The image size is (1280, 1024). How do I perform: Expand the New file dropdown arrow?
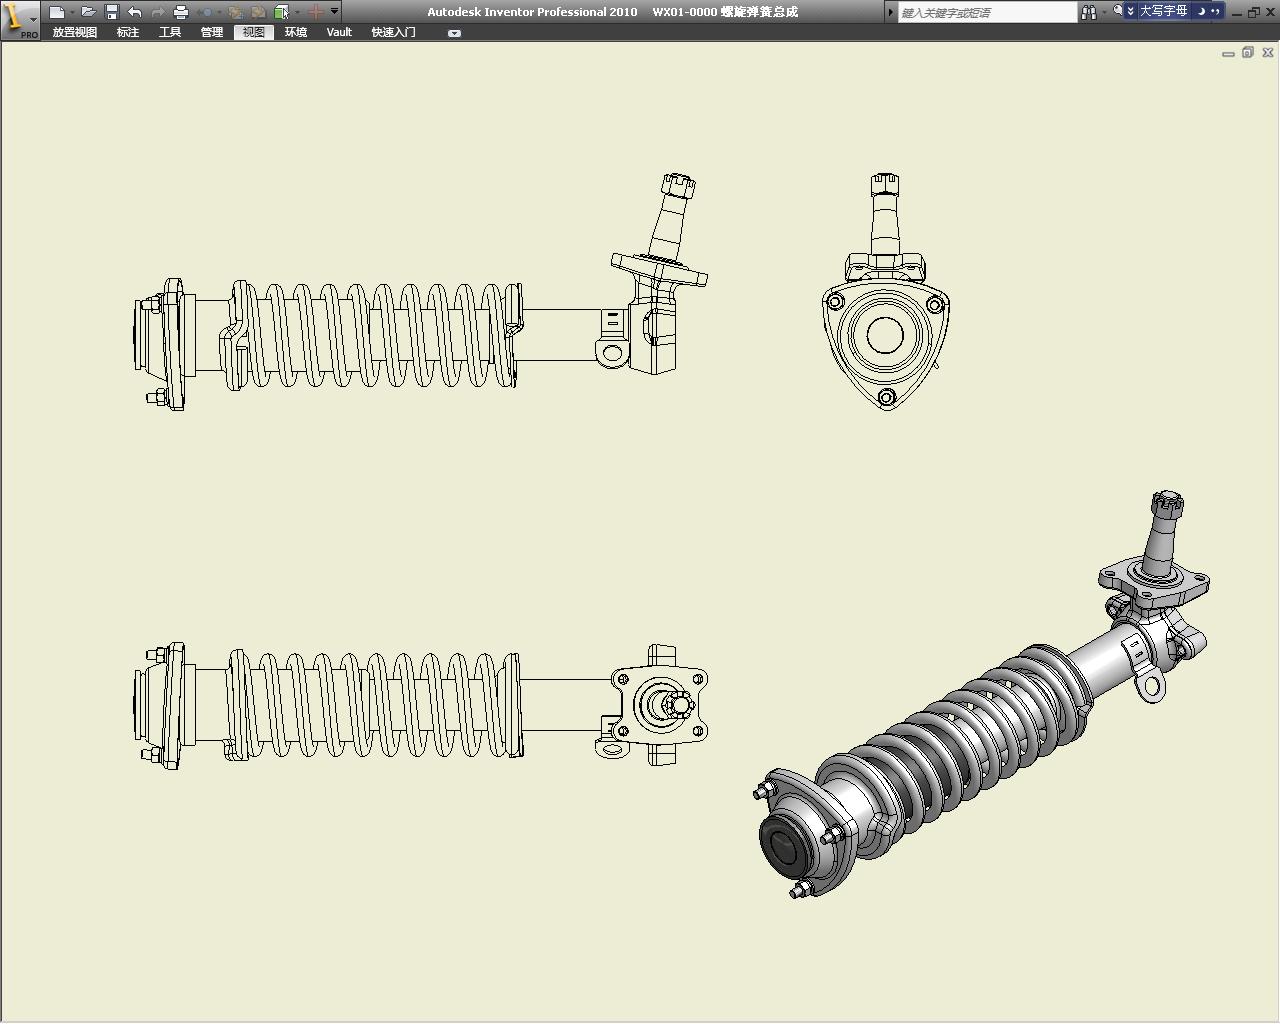pos(72,12)
